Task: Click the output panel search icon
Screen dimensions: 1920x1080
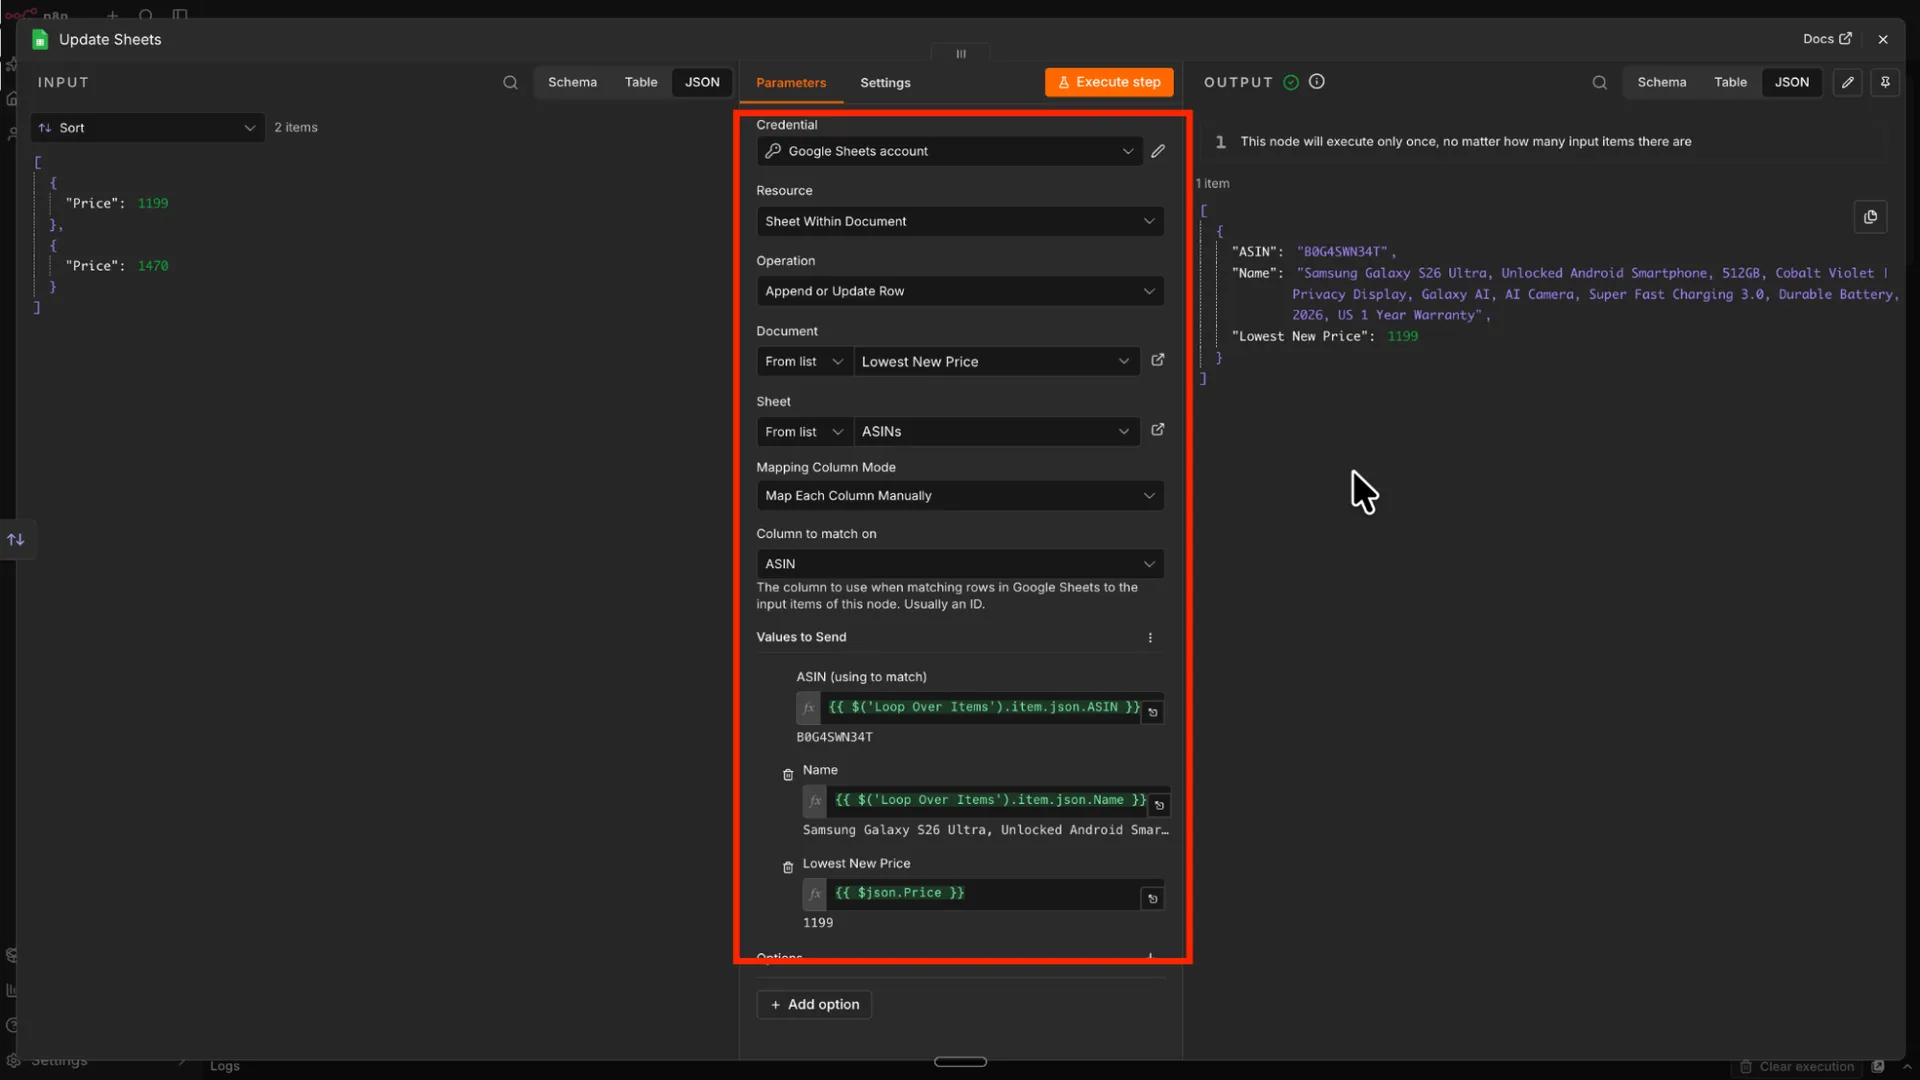Action: click(1600, 83)
